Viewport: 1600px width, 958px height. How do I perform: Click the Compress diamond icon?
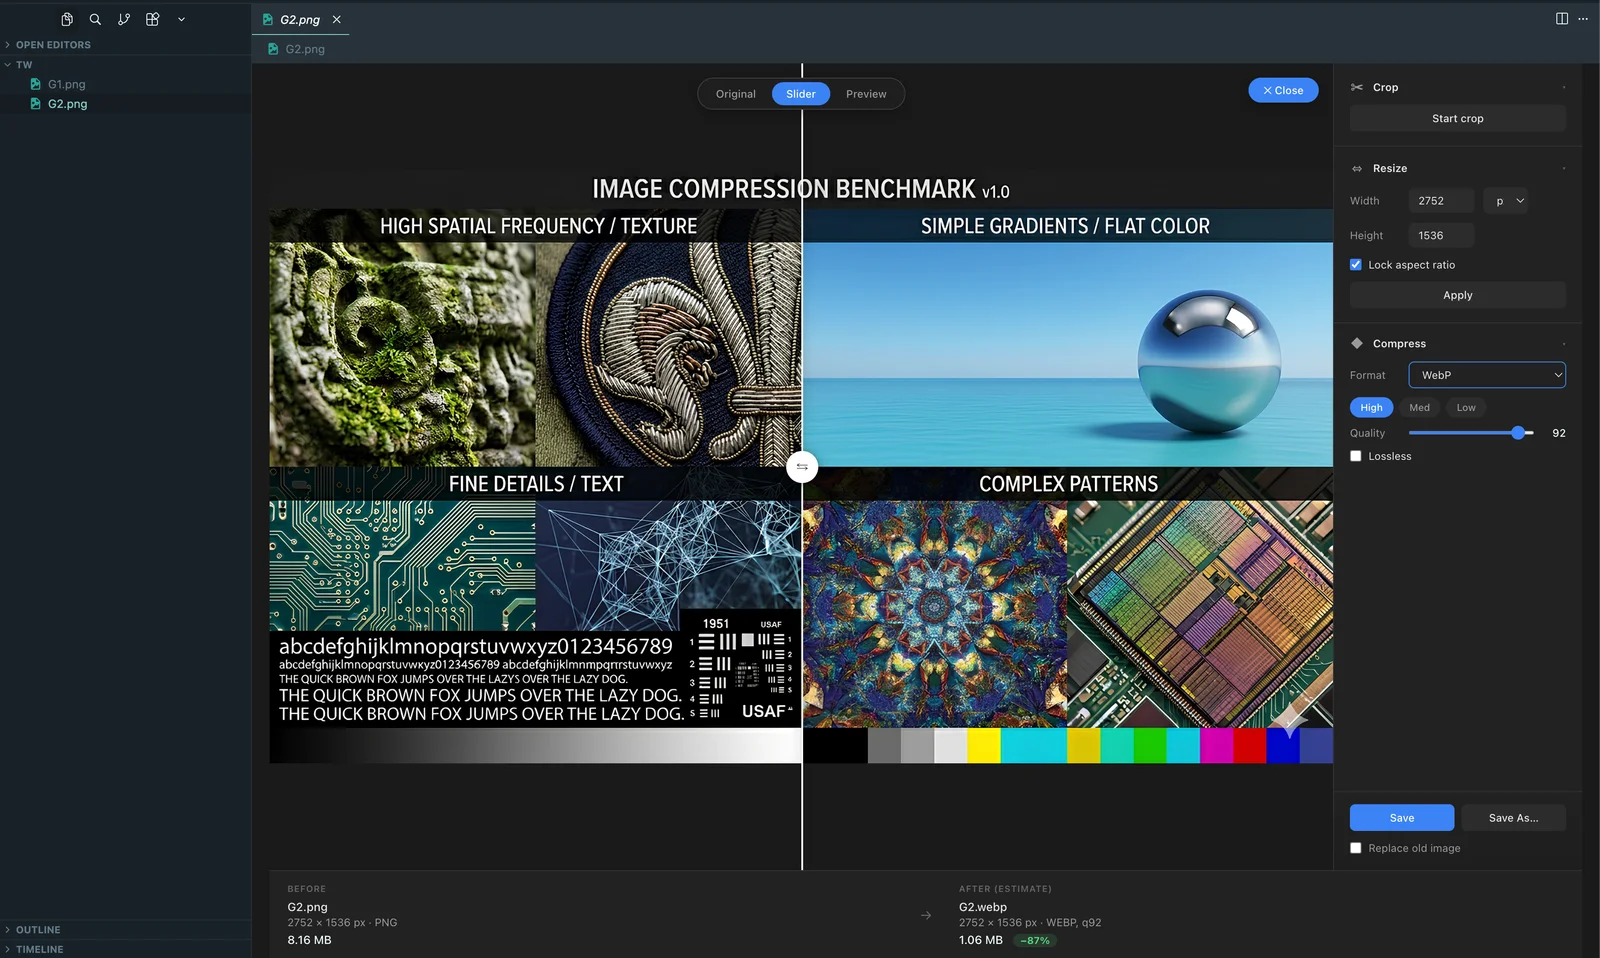[x=1356, y=343]
